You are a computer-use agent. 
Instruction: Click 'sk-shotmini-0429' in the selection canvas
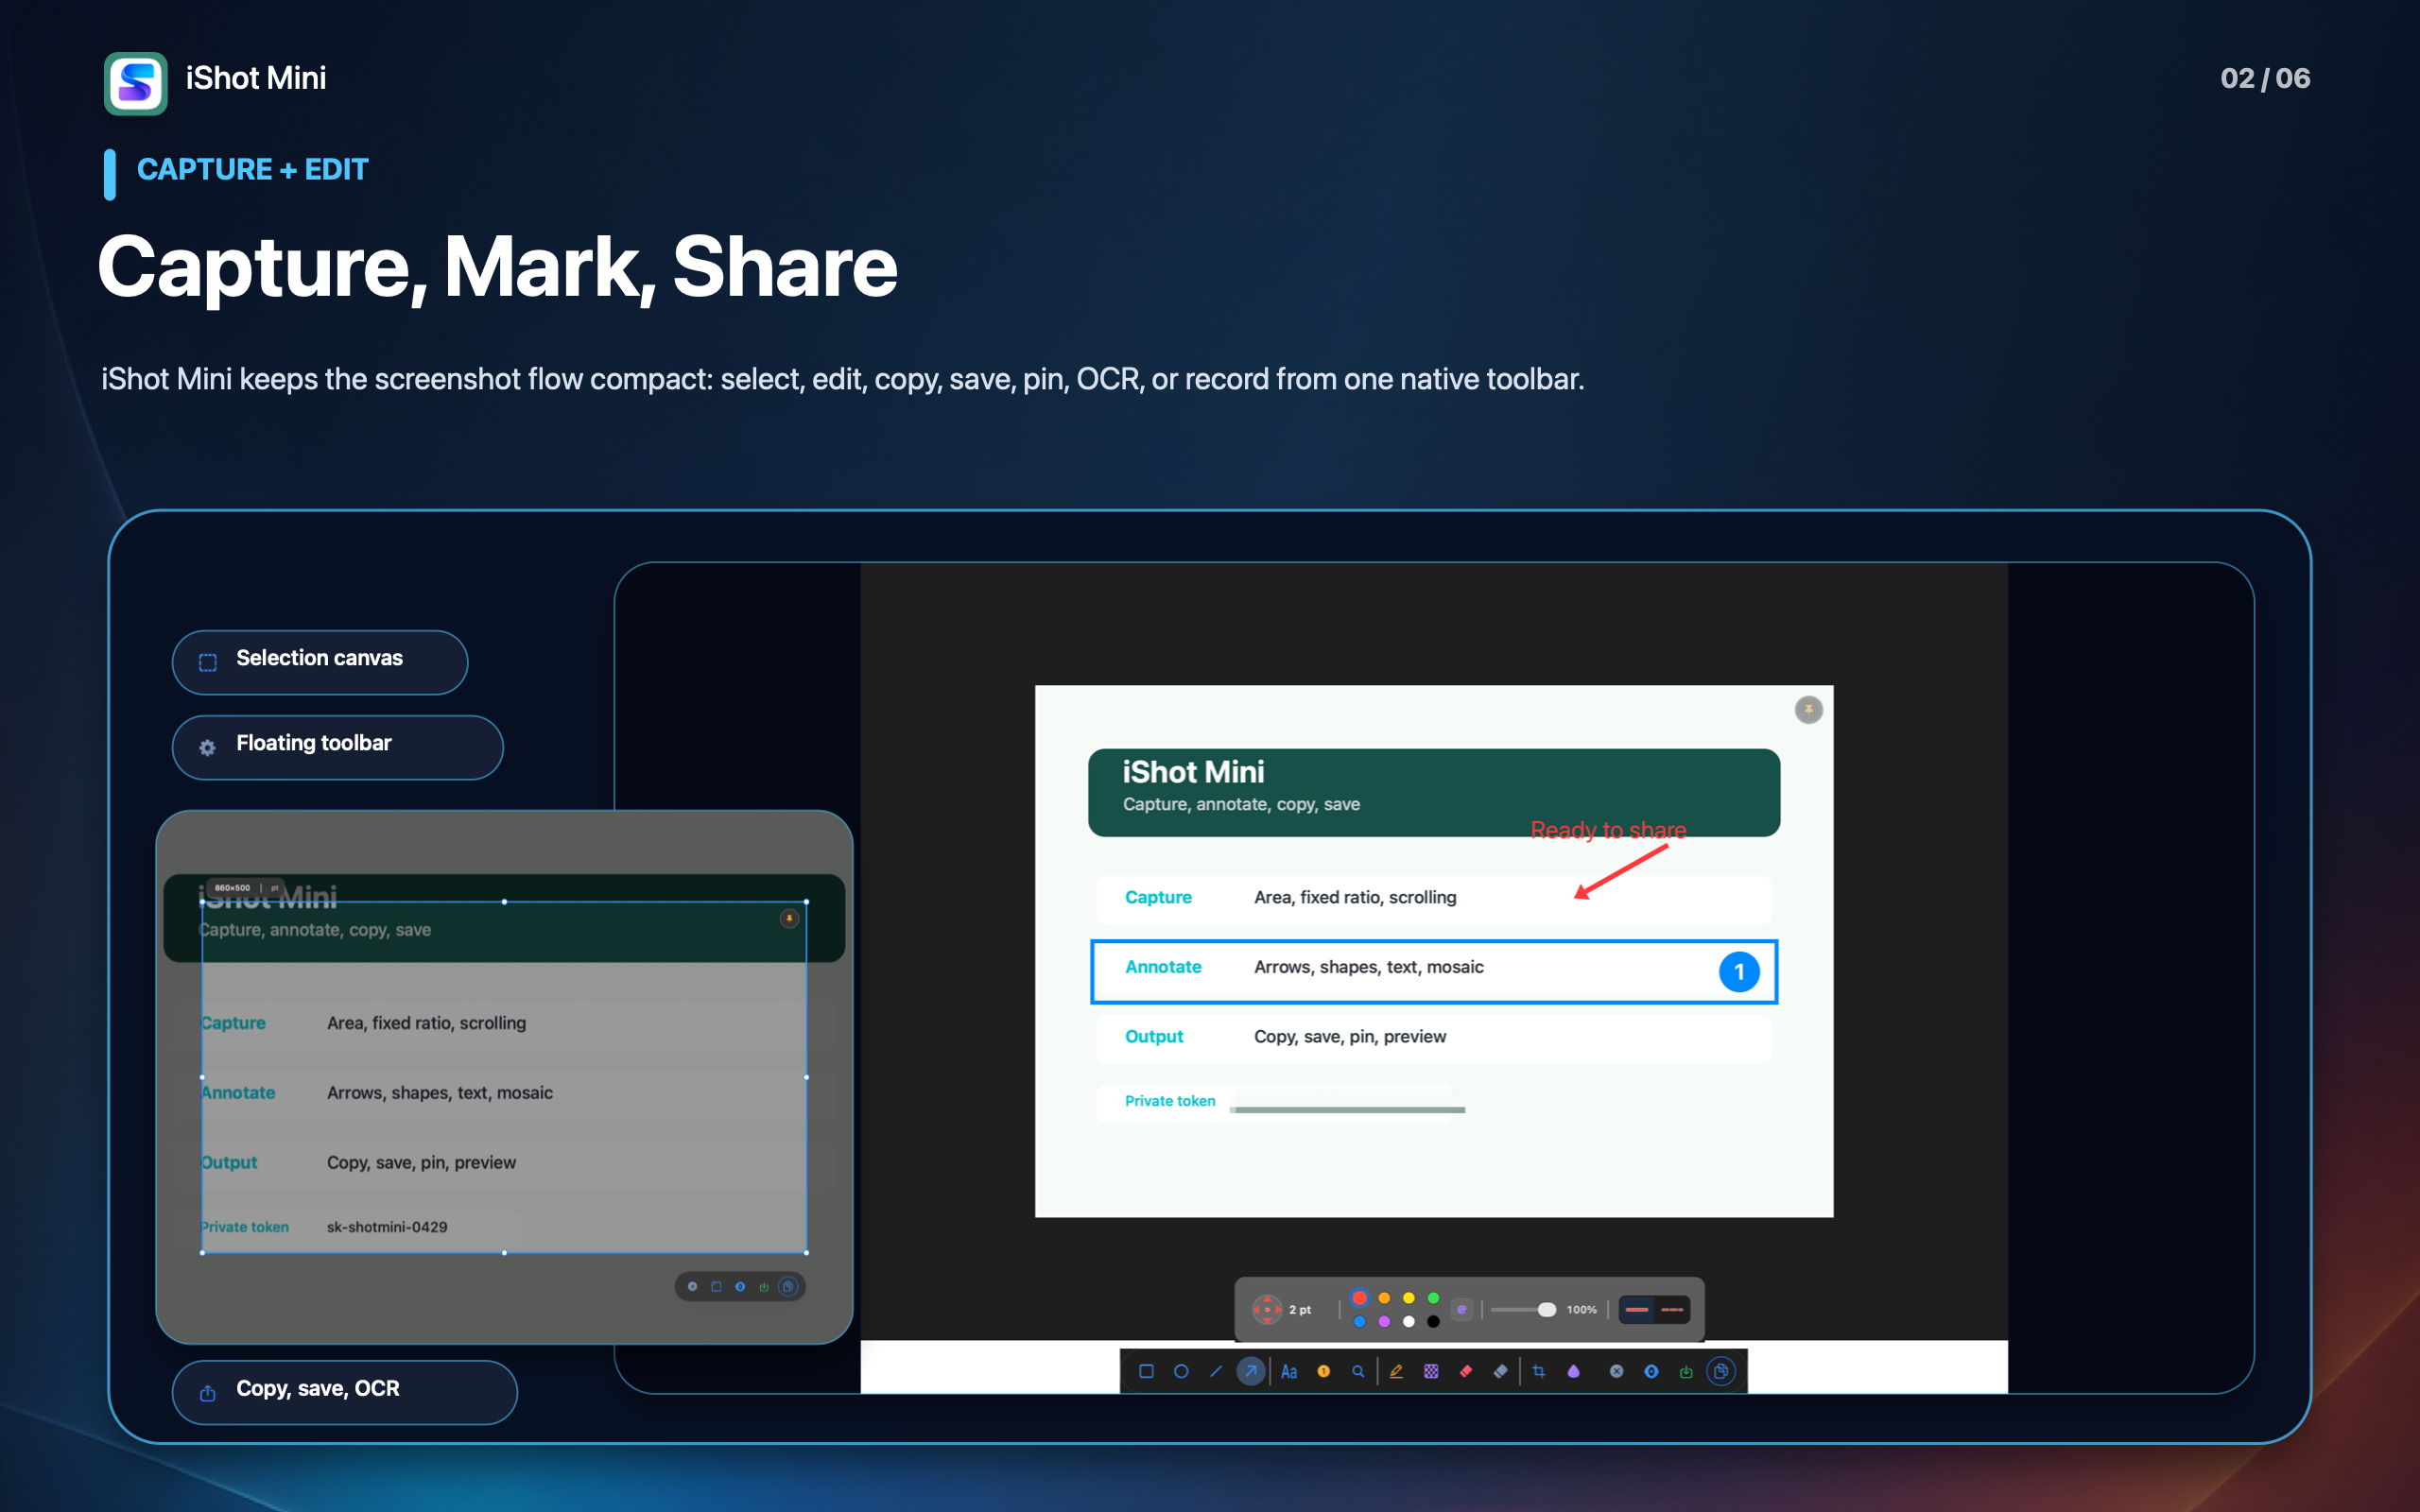click(387, 1227)
